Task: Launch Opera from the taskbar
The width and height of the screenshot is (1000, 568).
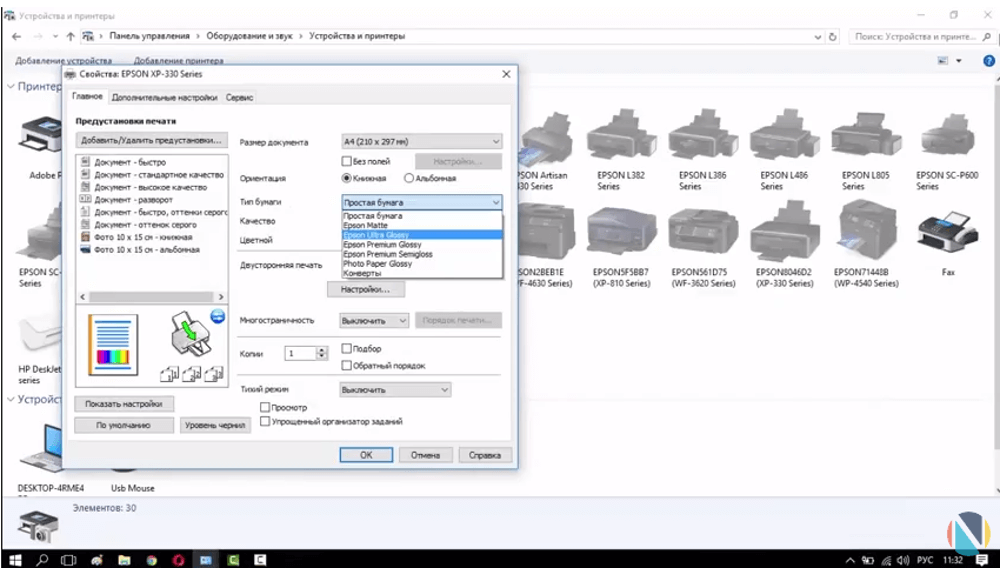Action: click(x=179, y=560)
